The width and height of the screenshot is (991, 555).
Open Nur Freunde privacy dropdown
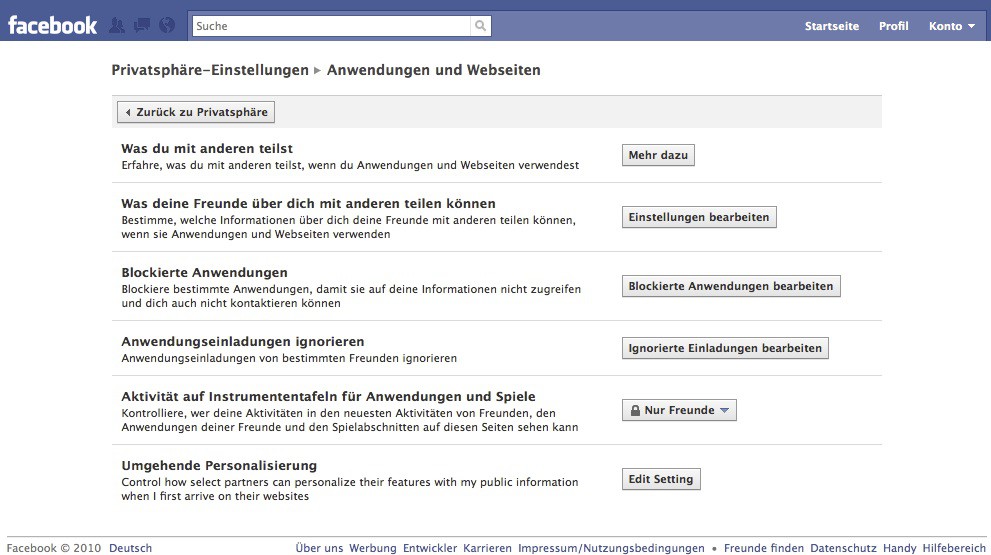(679, 410)
